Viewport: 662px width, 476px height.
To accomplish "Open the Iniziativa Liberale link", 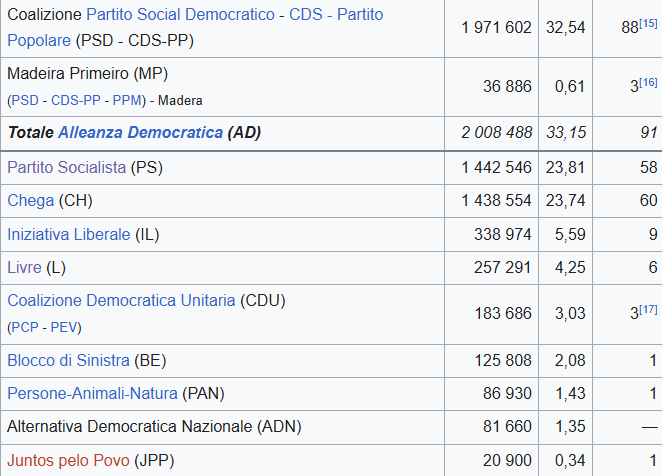I will (x=69, y=234).
